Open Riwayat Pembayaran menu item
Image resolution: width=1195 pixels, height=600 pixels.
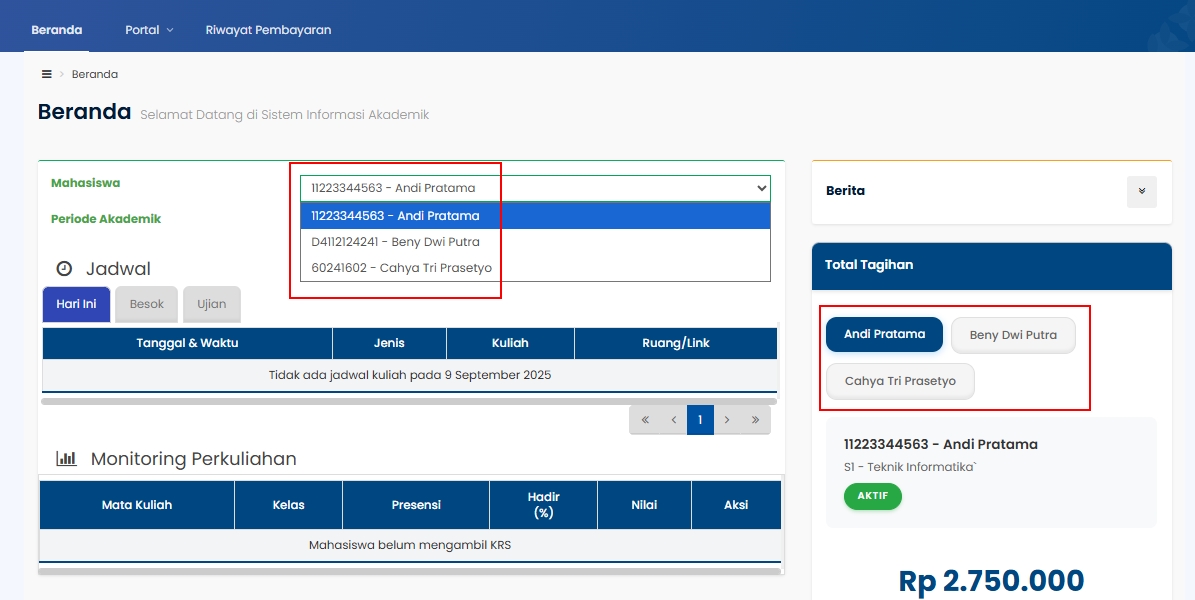point(268,30)
